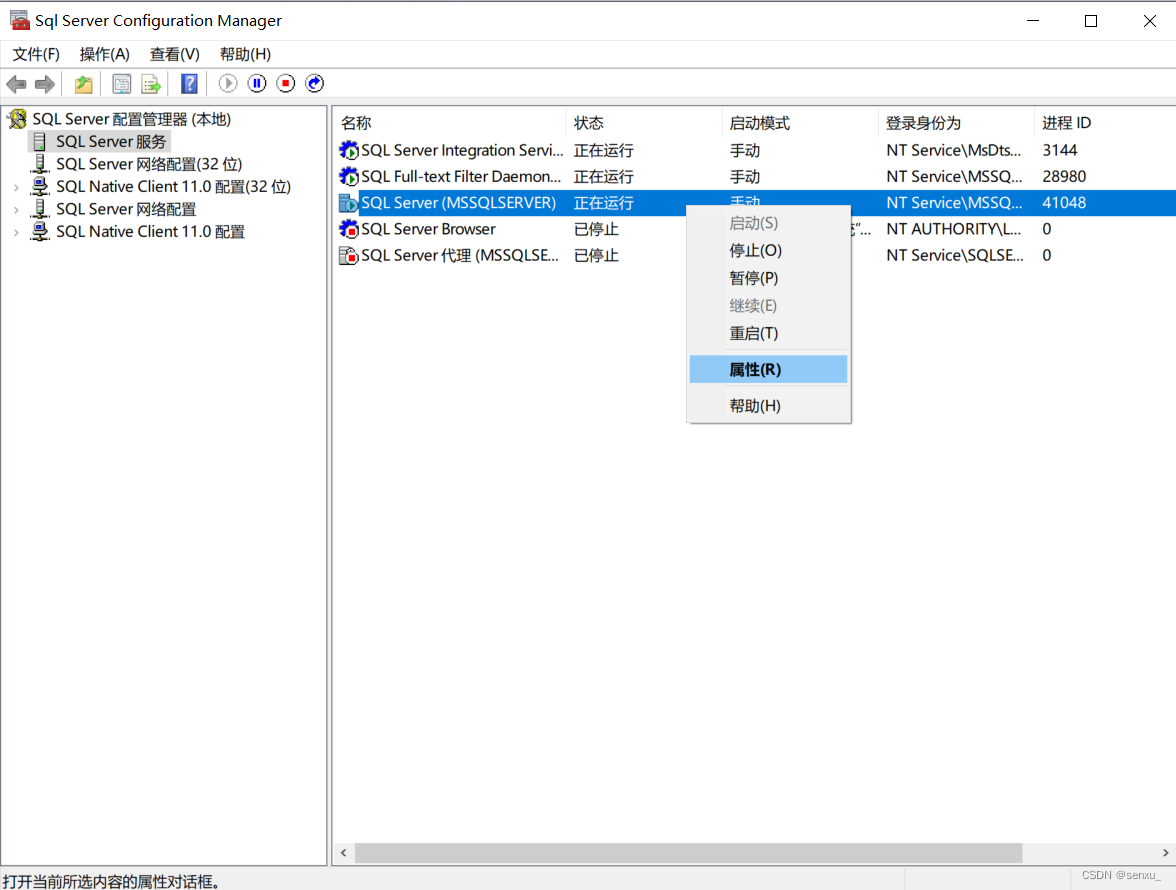This screenshot has width=1176, height=890.
Task: Click the SQL Native Client 11.0 配置 icon
Action: [x=40, y=232]
